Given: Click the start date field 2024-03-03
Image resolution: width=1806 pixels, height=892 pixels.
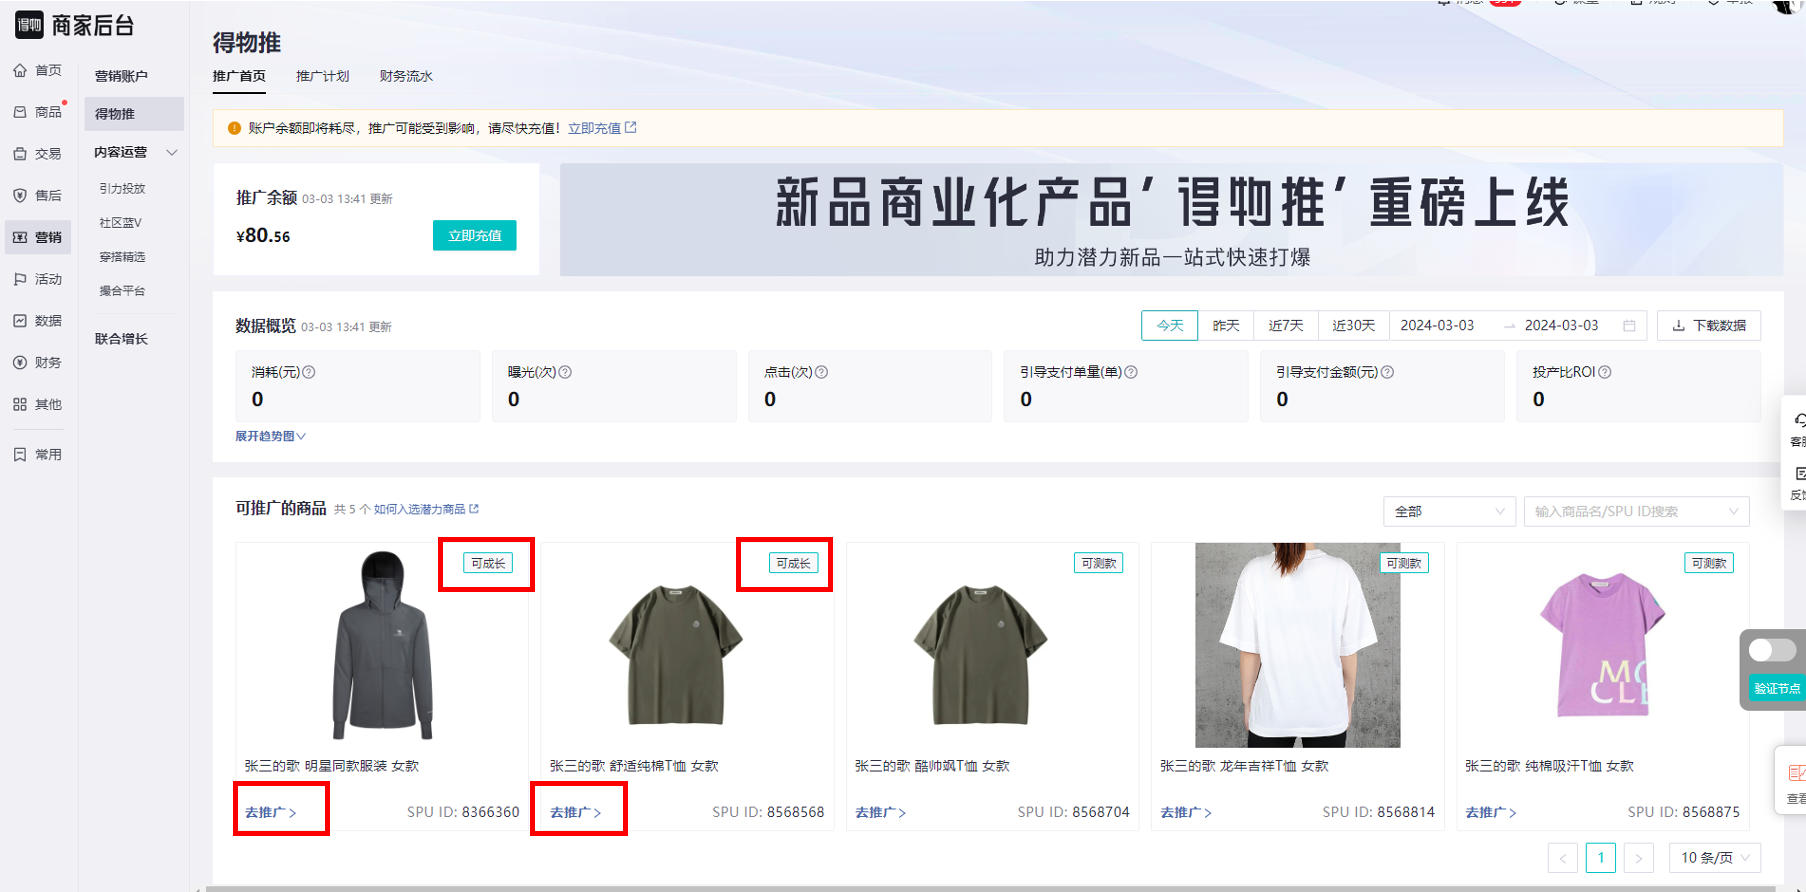Looking at the screenshot, I should 1437,326.
